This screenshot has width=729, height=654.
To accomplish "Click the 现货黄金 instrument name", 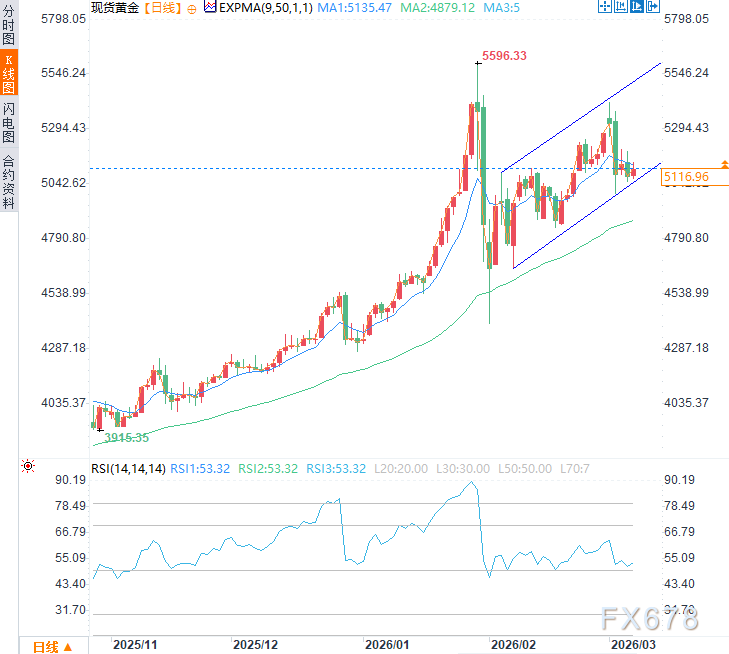I will [115, 8].
